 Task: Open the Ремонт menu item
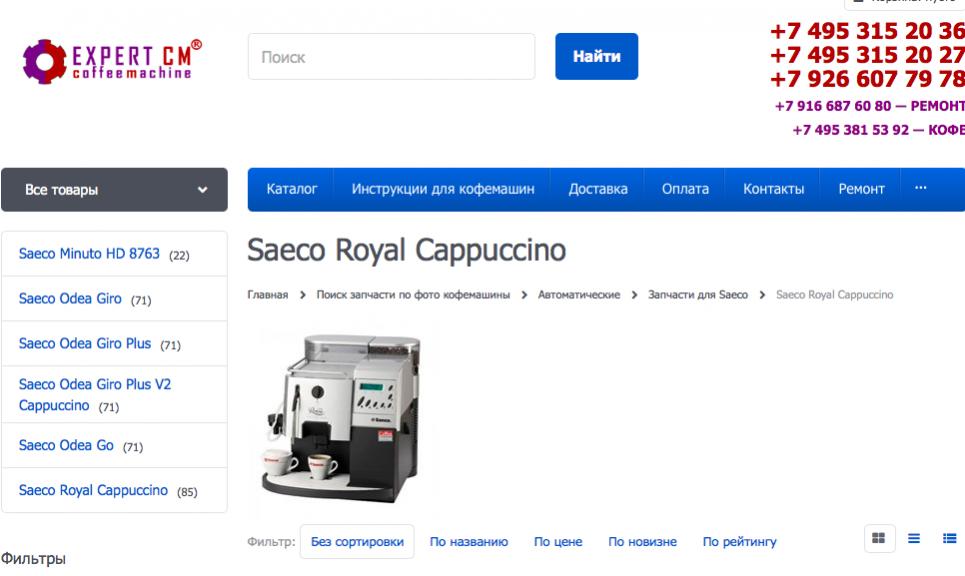pos(861,189)
